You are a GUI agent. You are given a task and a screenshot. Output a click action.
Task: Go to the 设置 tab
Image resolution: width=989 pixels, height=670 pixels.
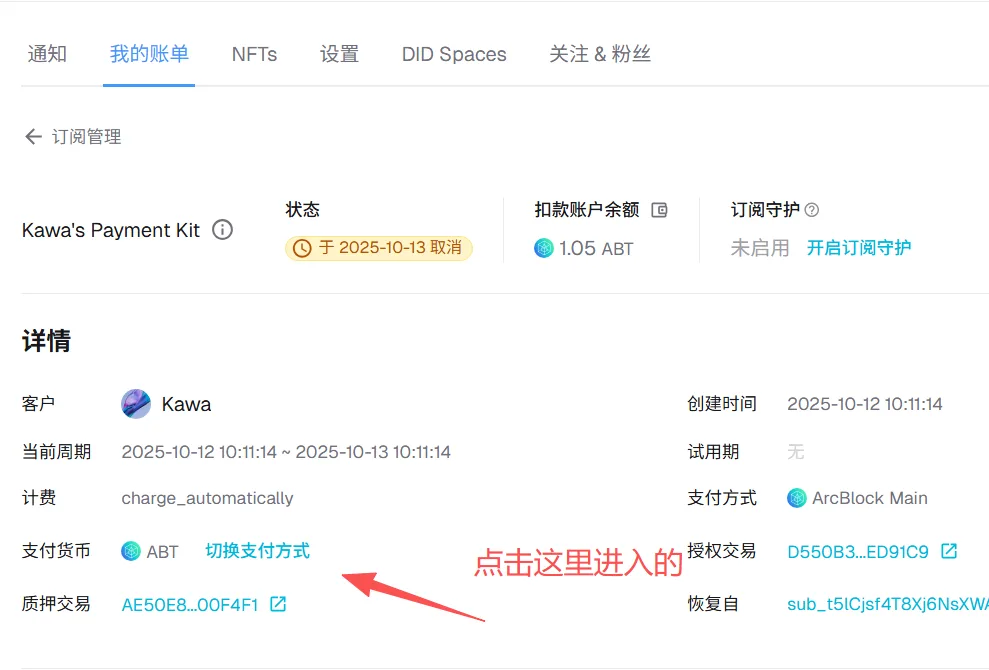point(339,54)
